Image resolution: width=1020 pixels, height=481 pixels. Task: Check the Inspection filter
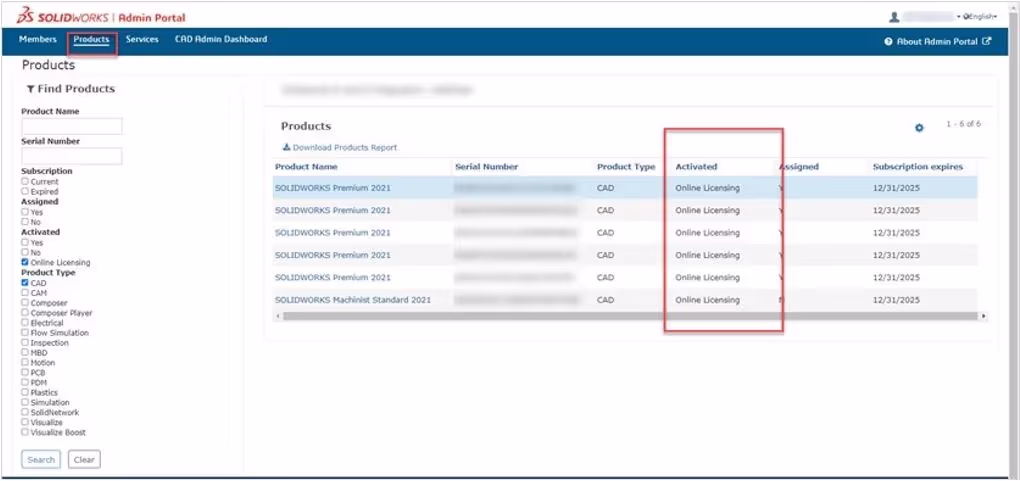pyautogui.click(x=25, y=342)
